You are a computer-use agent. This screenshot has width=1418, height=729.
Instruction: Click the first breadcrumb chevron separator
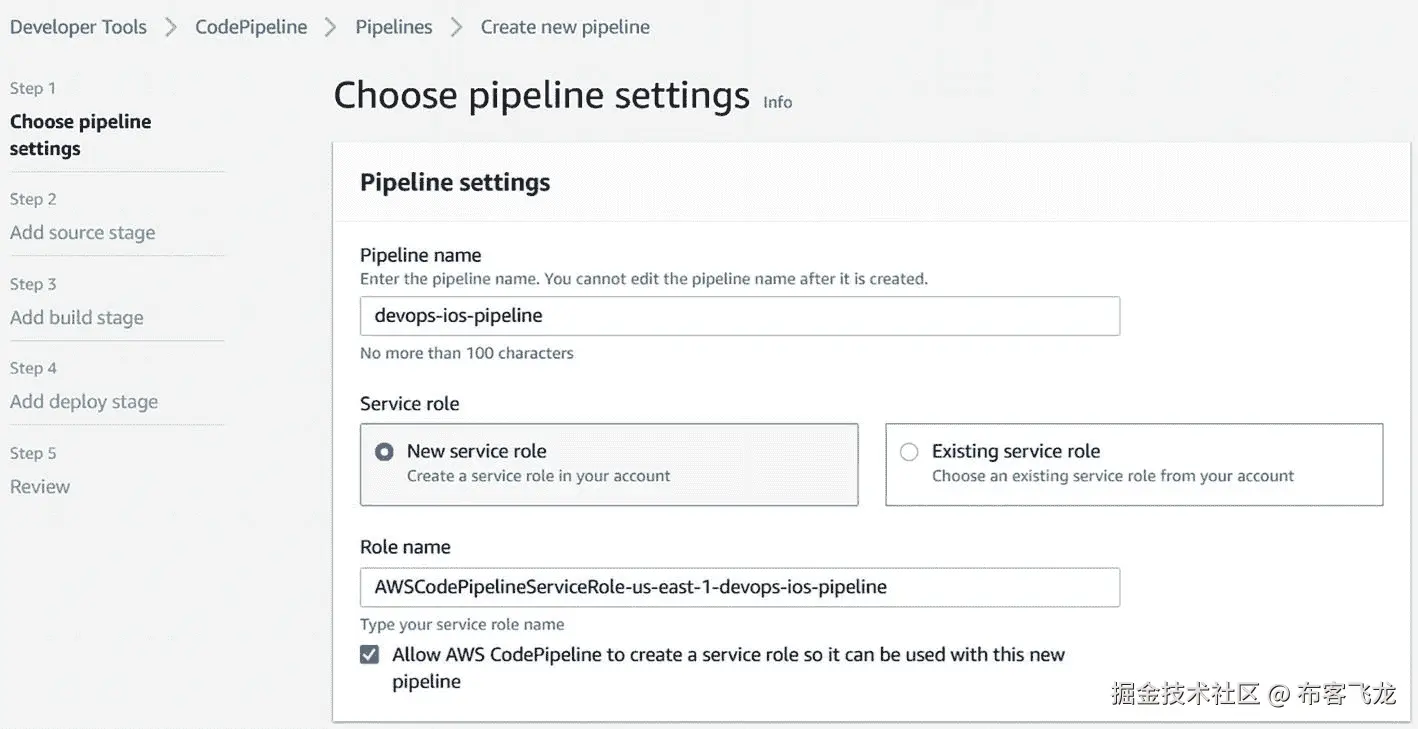[171, 28]
